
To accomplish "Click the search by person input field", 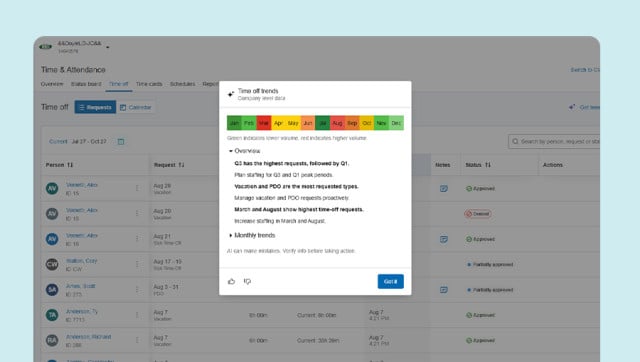I will [x=554, y=142].
